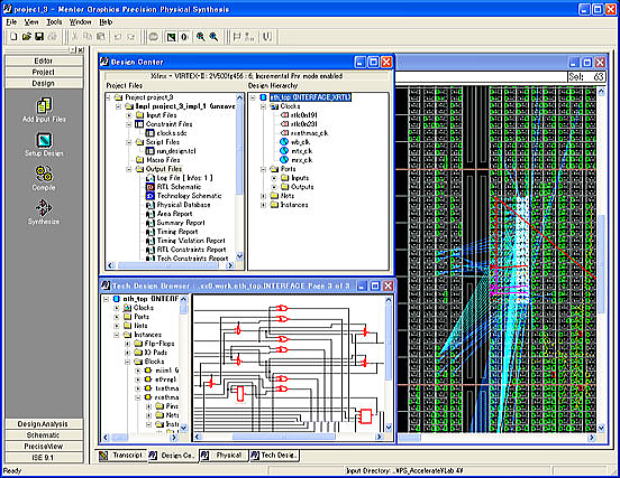Expand Instances folder in Design Hierarchy
Image resolution: width=620 pixels, height=478 pixels.
(x=263, y=205)
